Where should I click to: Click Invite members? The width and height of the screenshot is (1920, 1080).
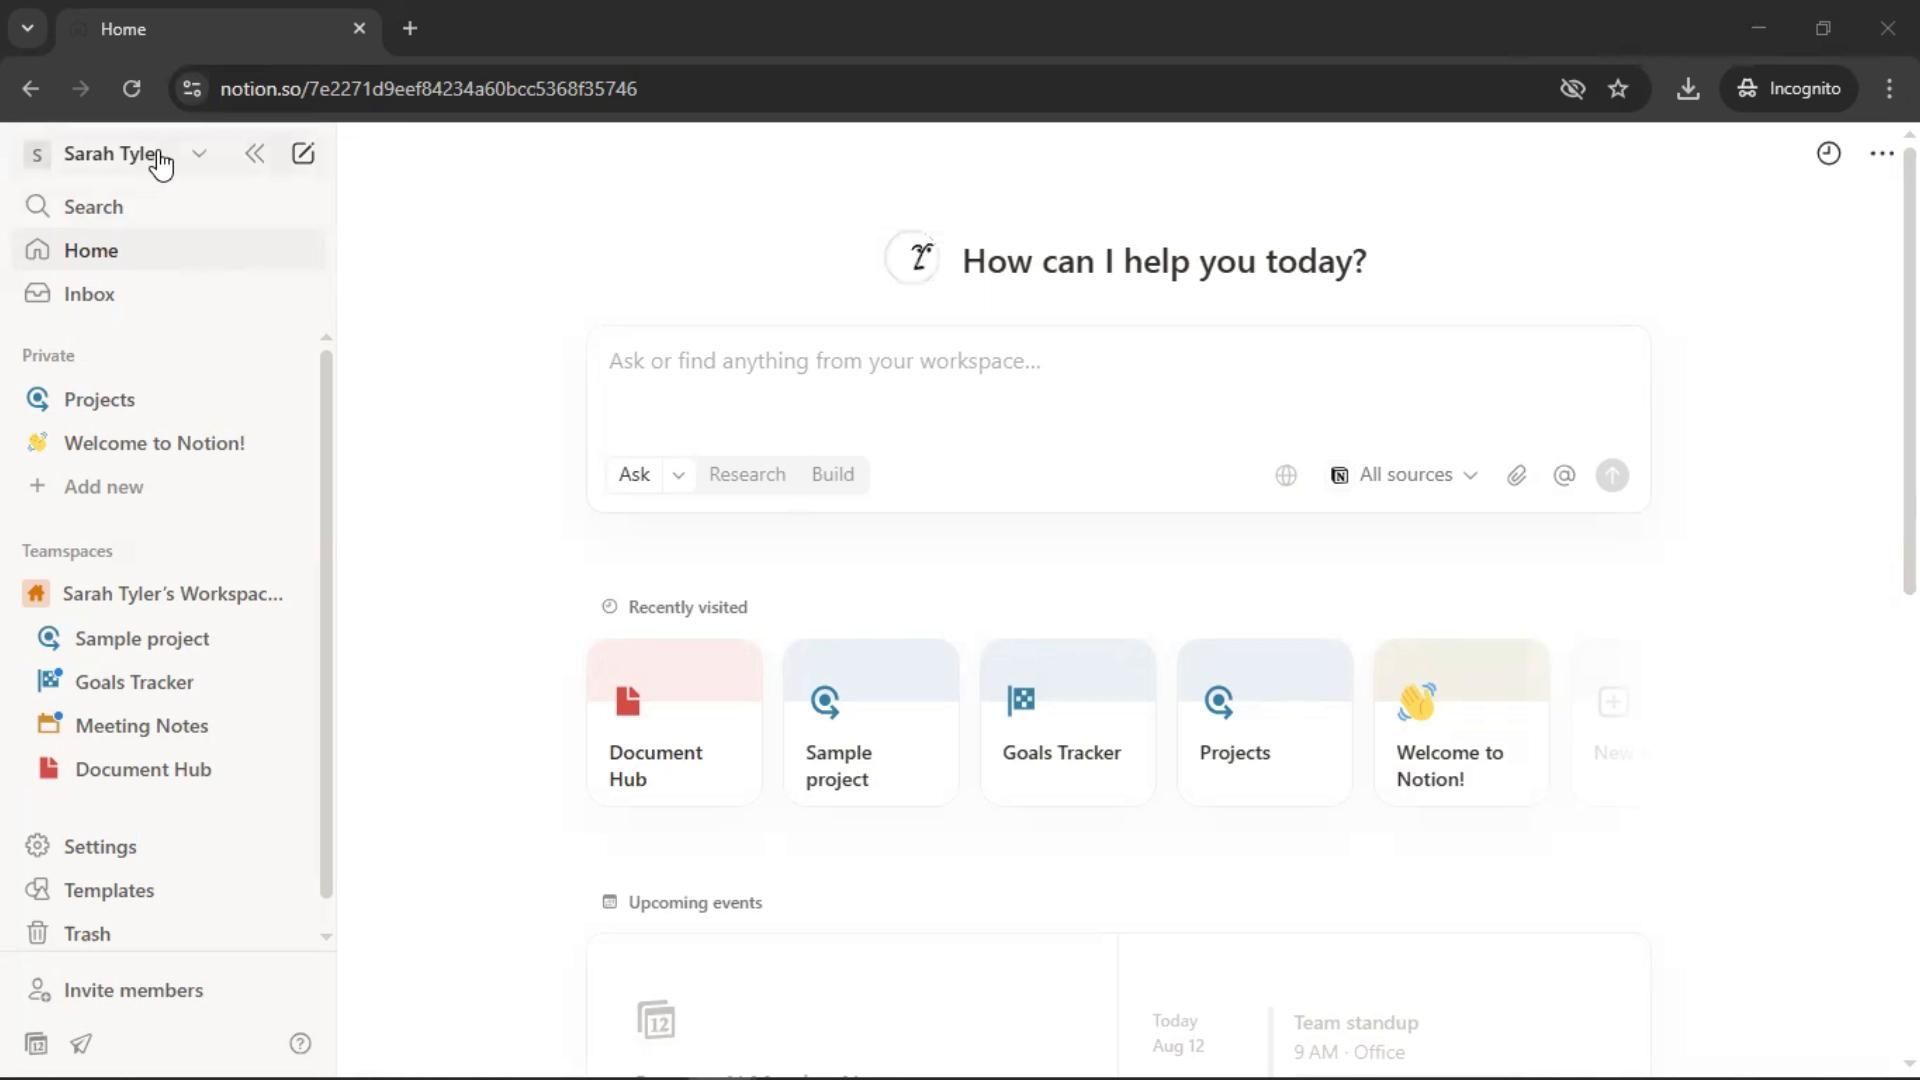133,990
